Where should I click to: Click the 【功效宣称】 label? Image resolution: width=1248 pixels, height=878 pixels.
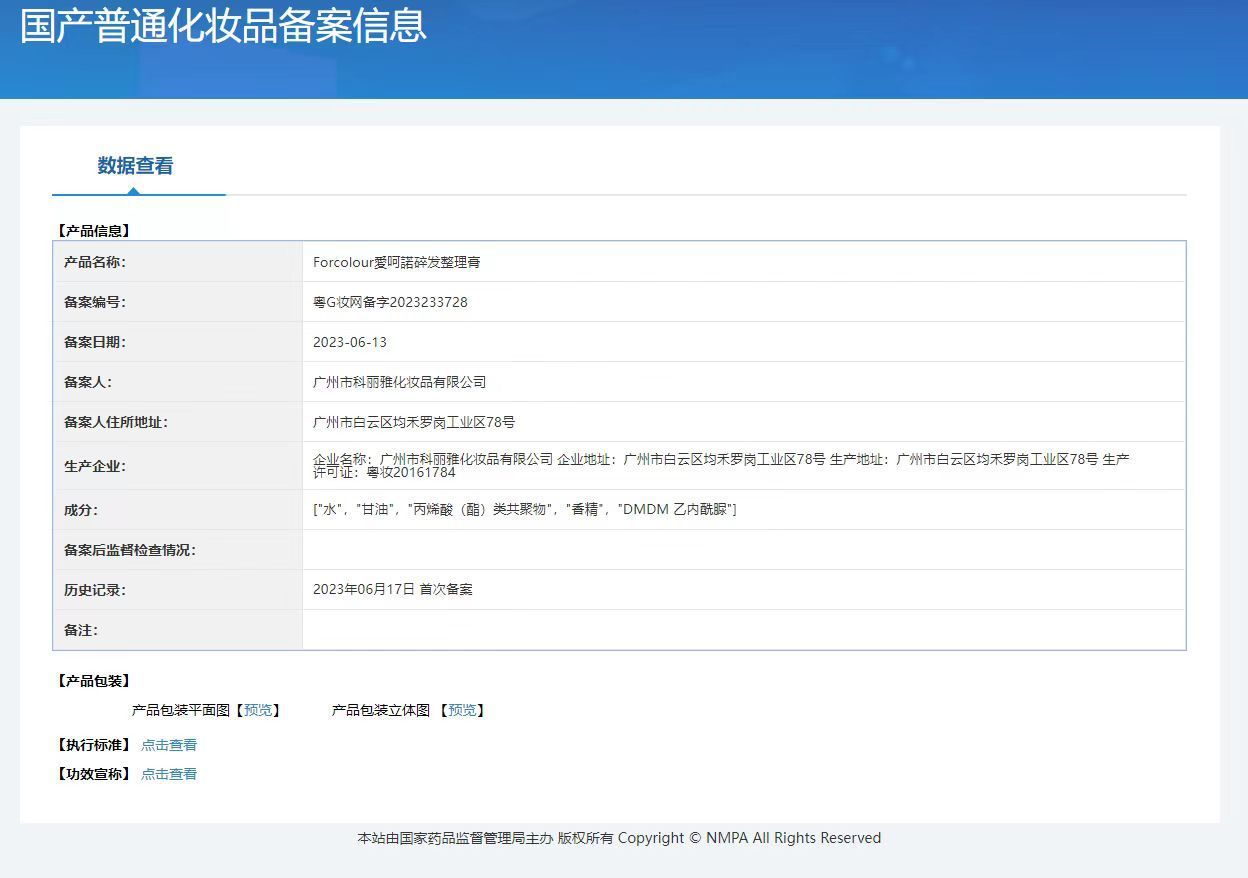pyautogui.click(x=93, y=774)
